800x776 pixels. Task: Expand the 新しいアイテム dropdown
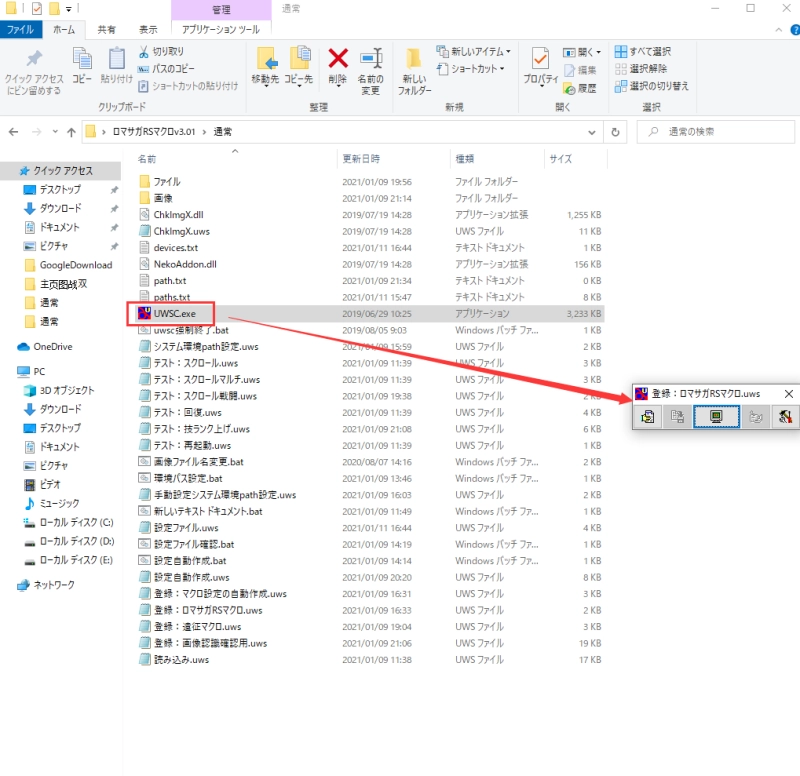click(475, 51)
